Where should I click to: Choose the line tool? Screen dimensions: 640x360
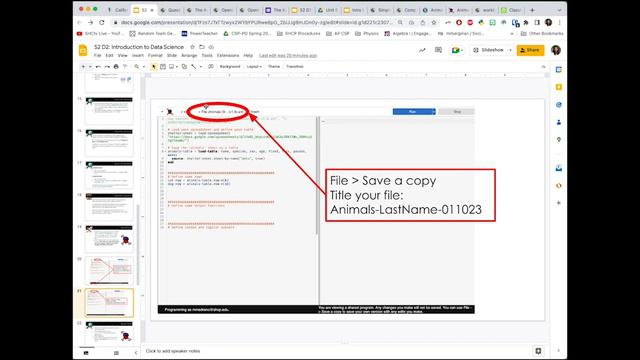point(193,67)
